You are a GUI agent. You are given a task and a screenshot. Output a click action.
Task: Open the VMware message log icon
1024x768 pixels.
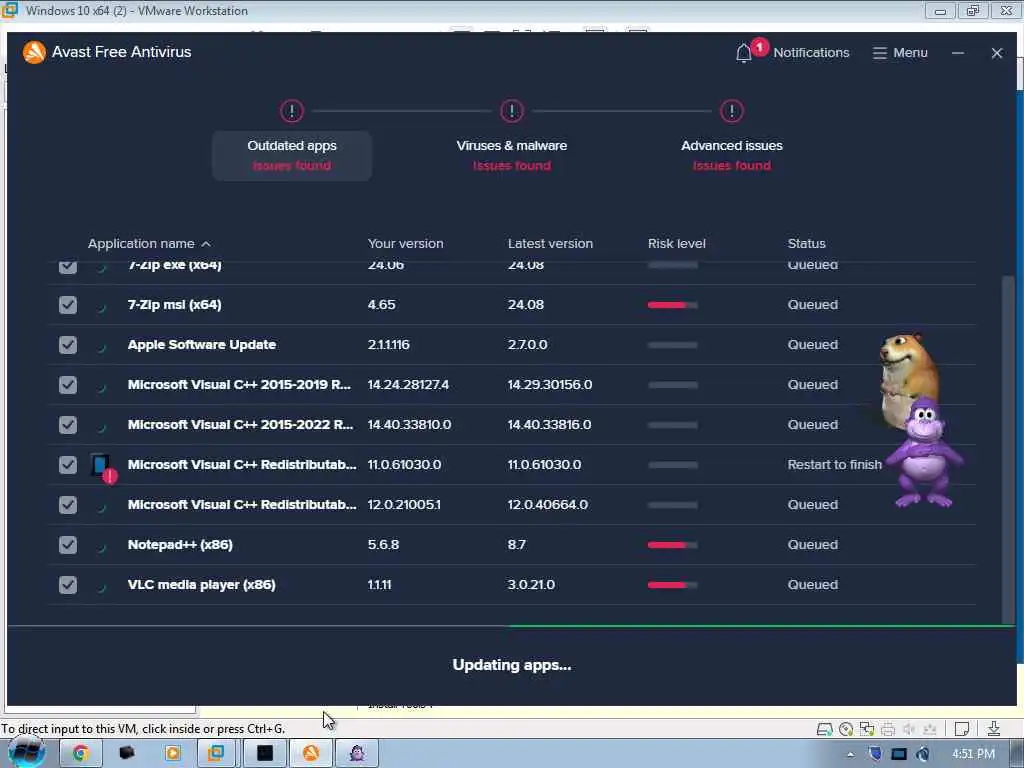coord(961,729)
